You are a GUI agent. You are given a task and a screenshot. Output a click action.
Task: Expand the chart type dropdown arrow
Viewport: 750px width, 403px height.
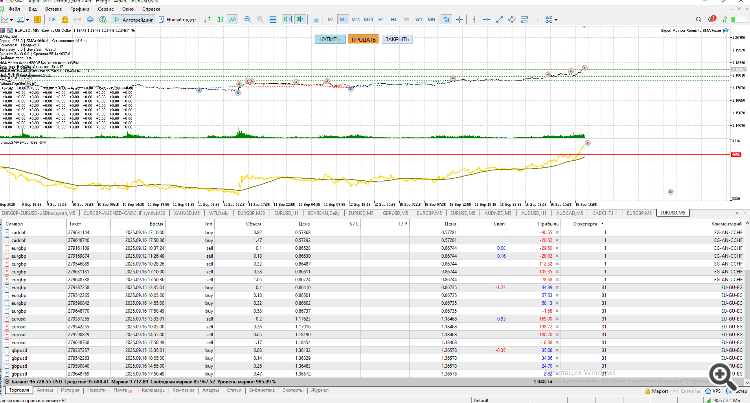[11, 20]
